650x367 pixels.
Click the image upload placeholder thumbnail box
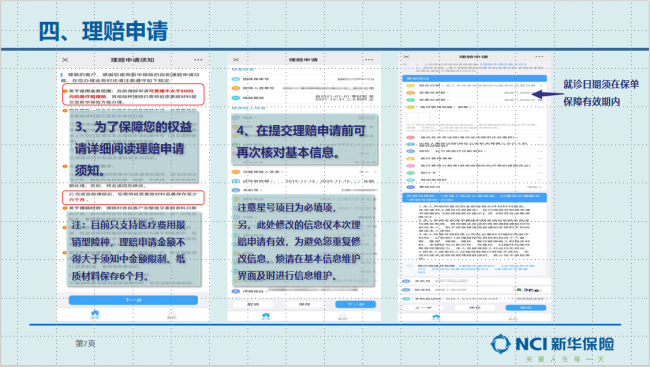click(418, 117)
